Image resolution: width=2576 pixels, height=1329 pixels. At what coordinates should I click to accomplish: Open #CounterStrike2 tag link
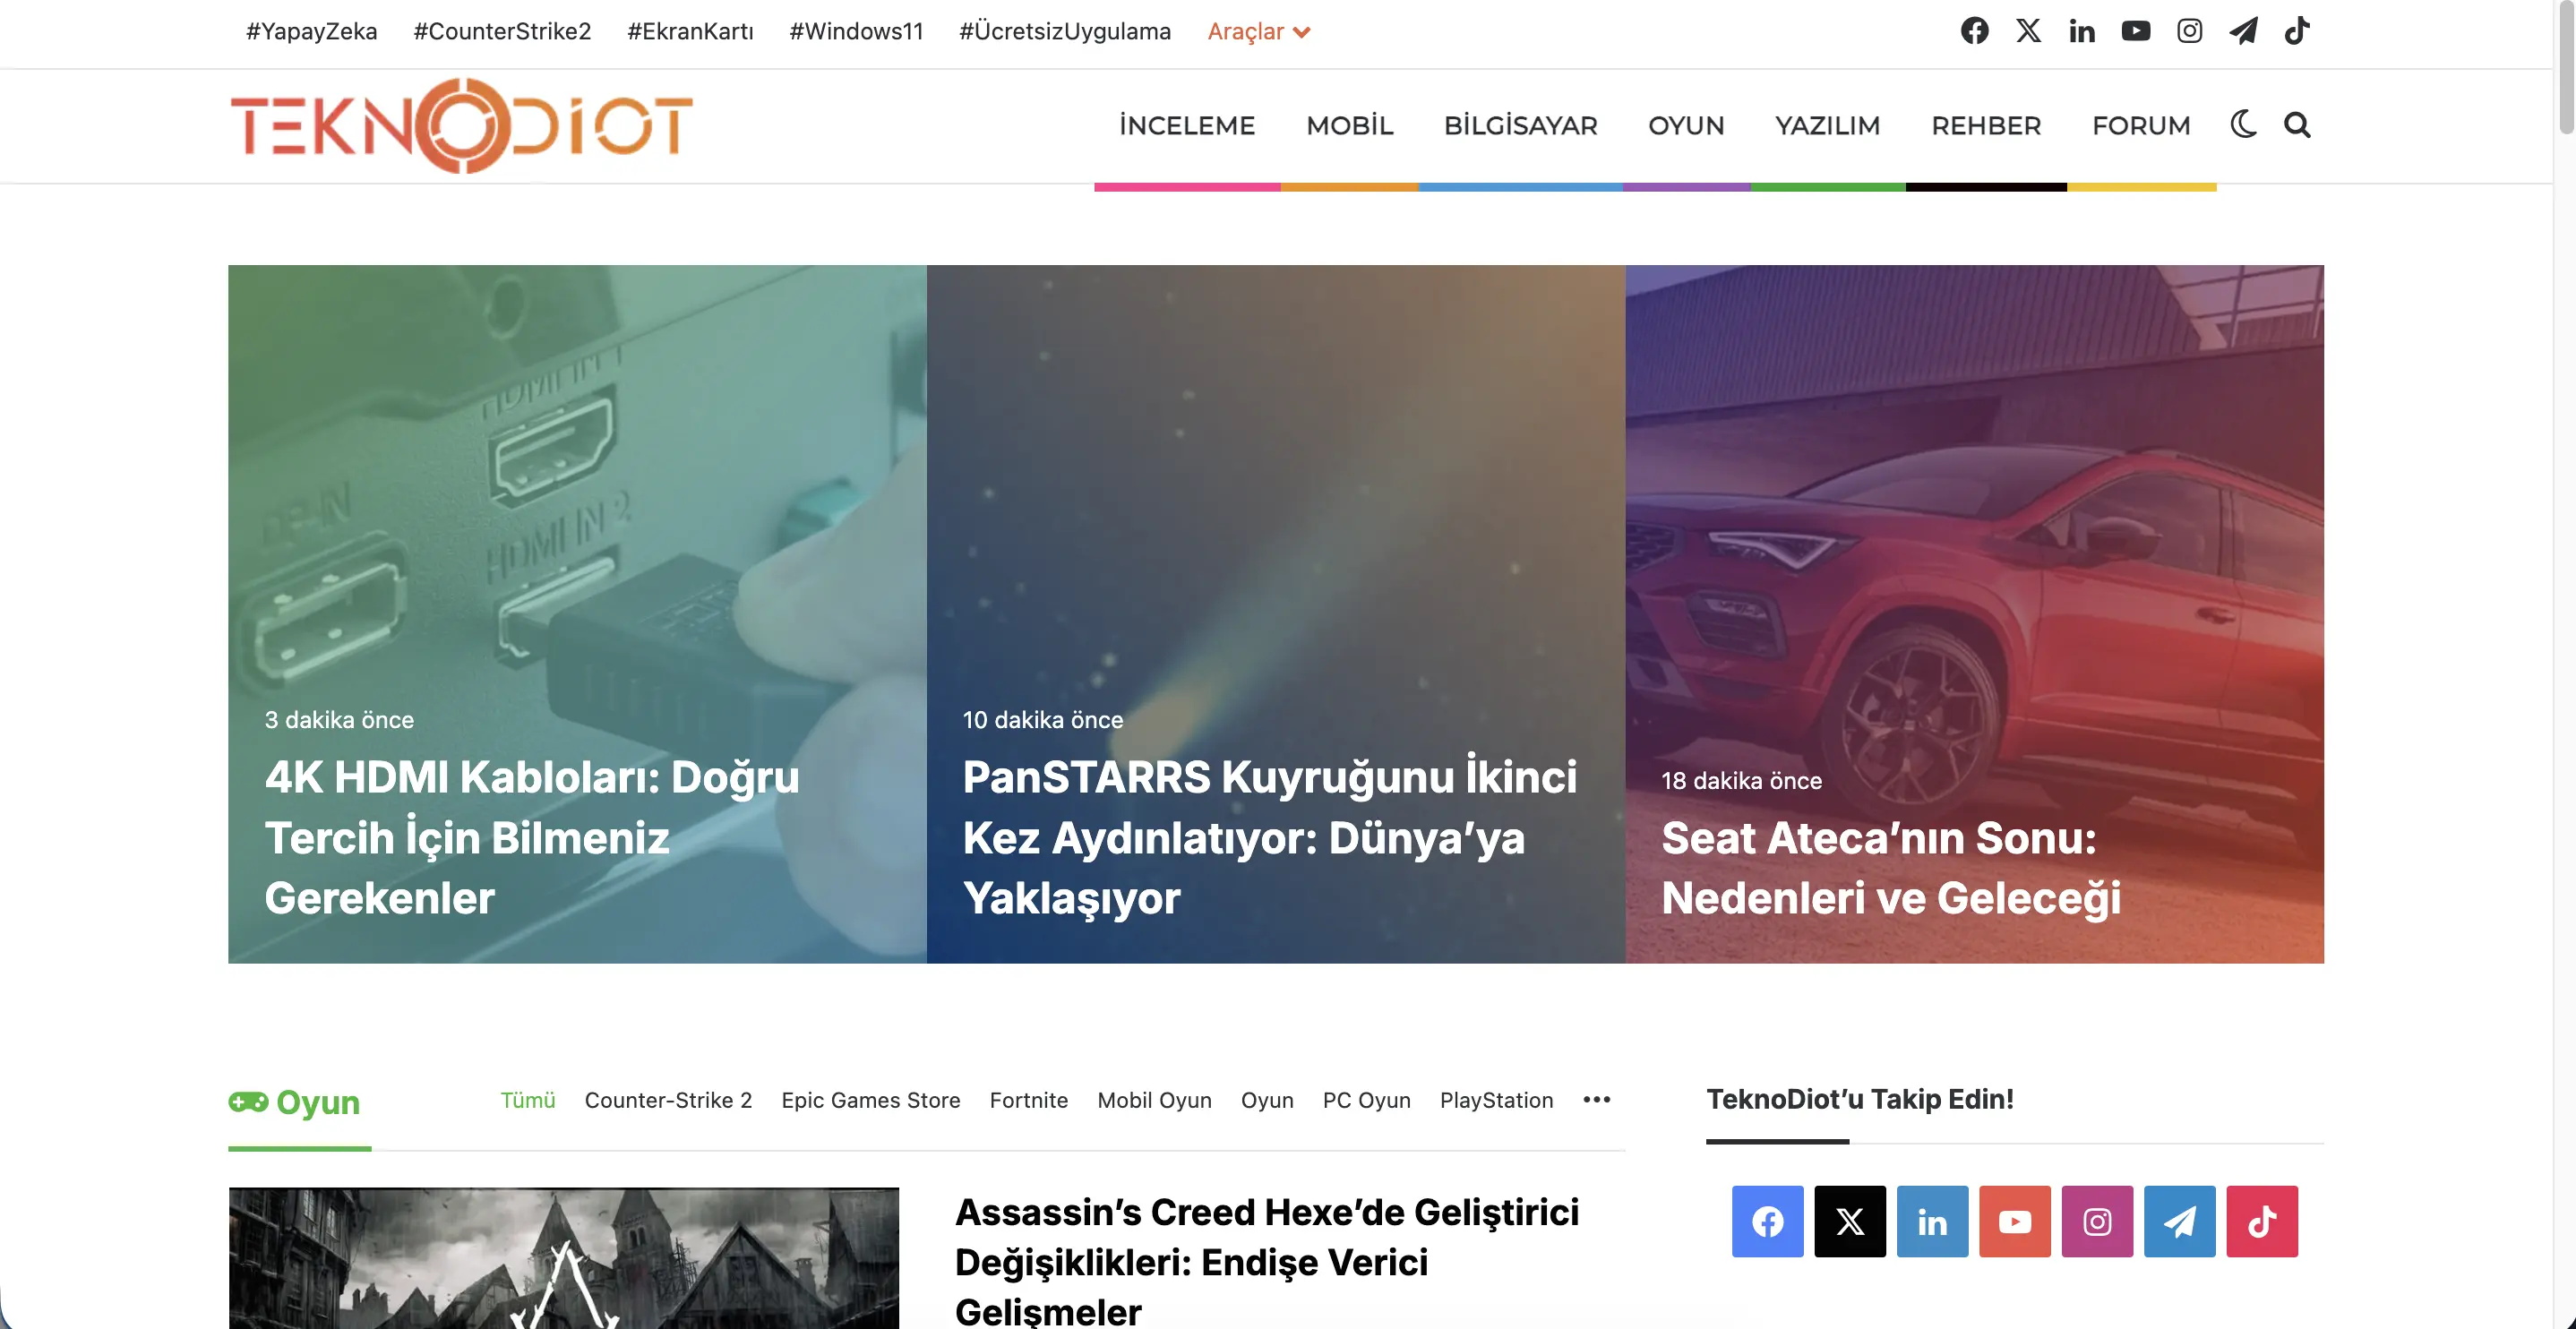point(502,31)
